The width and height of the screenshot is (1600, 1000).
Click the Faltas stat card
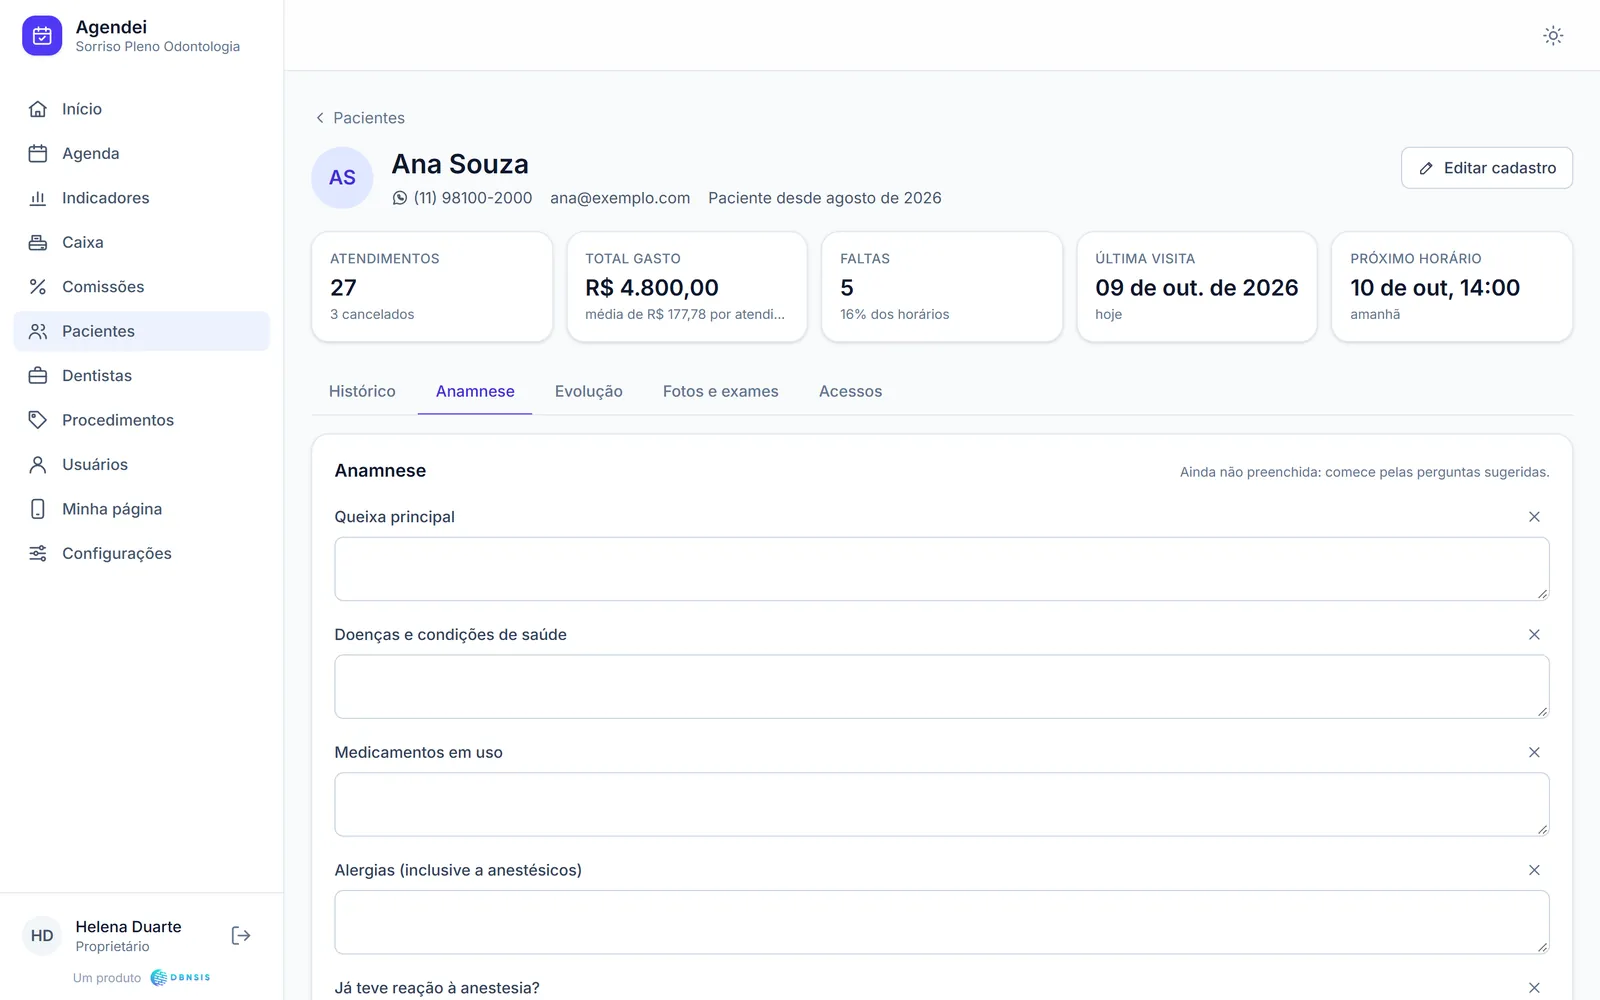click(x=942, y=287)
